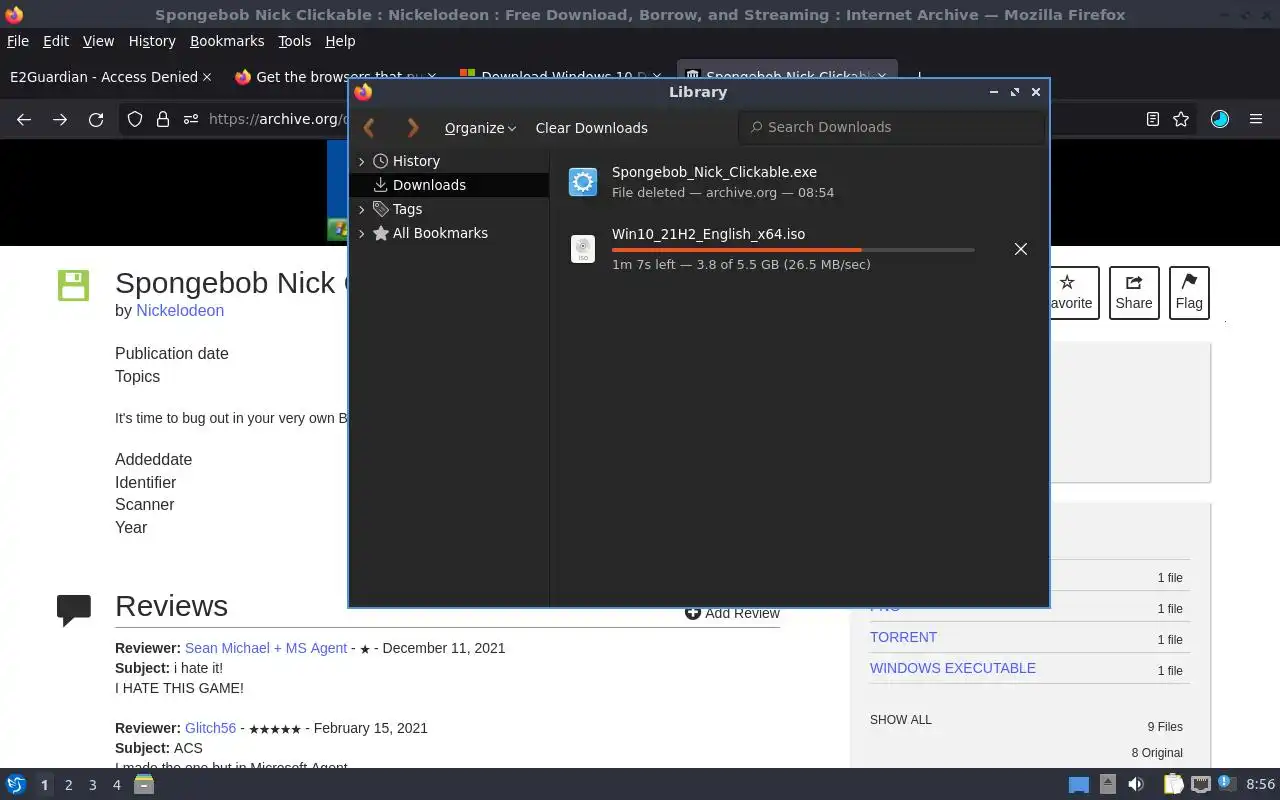Open Sean Michael + MS Agent reviewer link

(x=266, y=648)
